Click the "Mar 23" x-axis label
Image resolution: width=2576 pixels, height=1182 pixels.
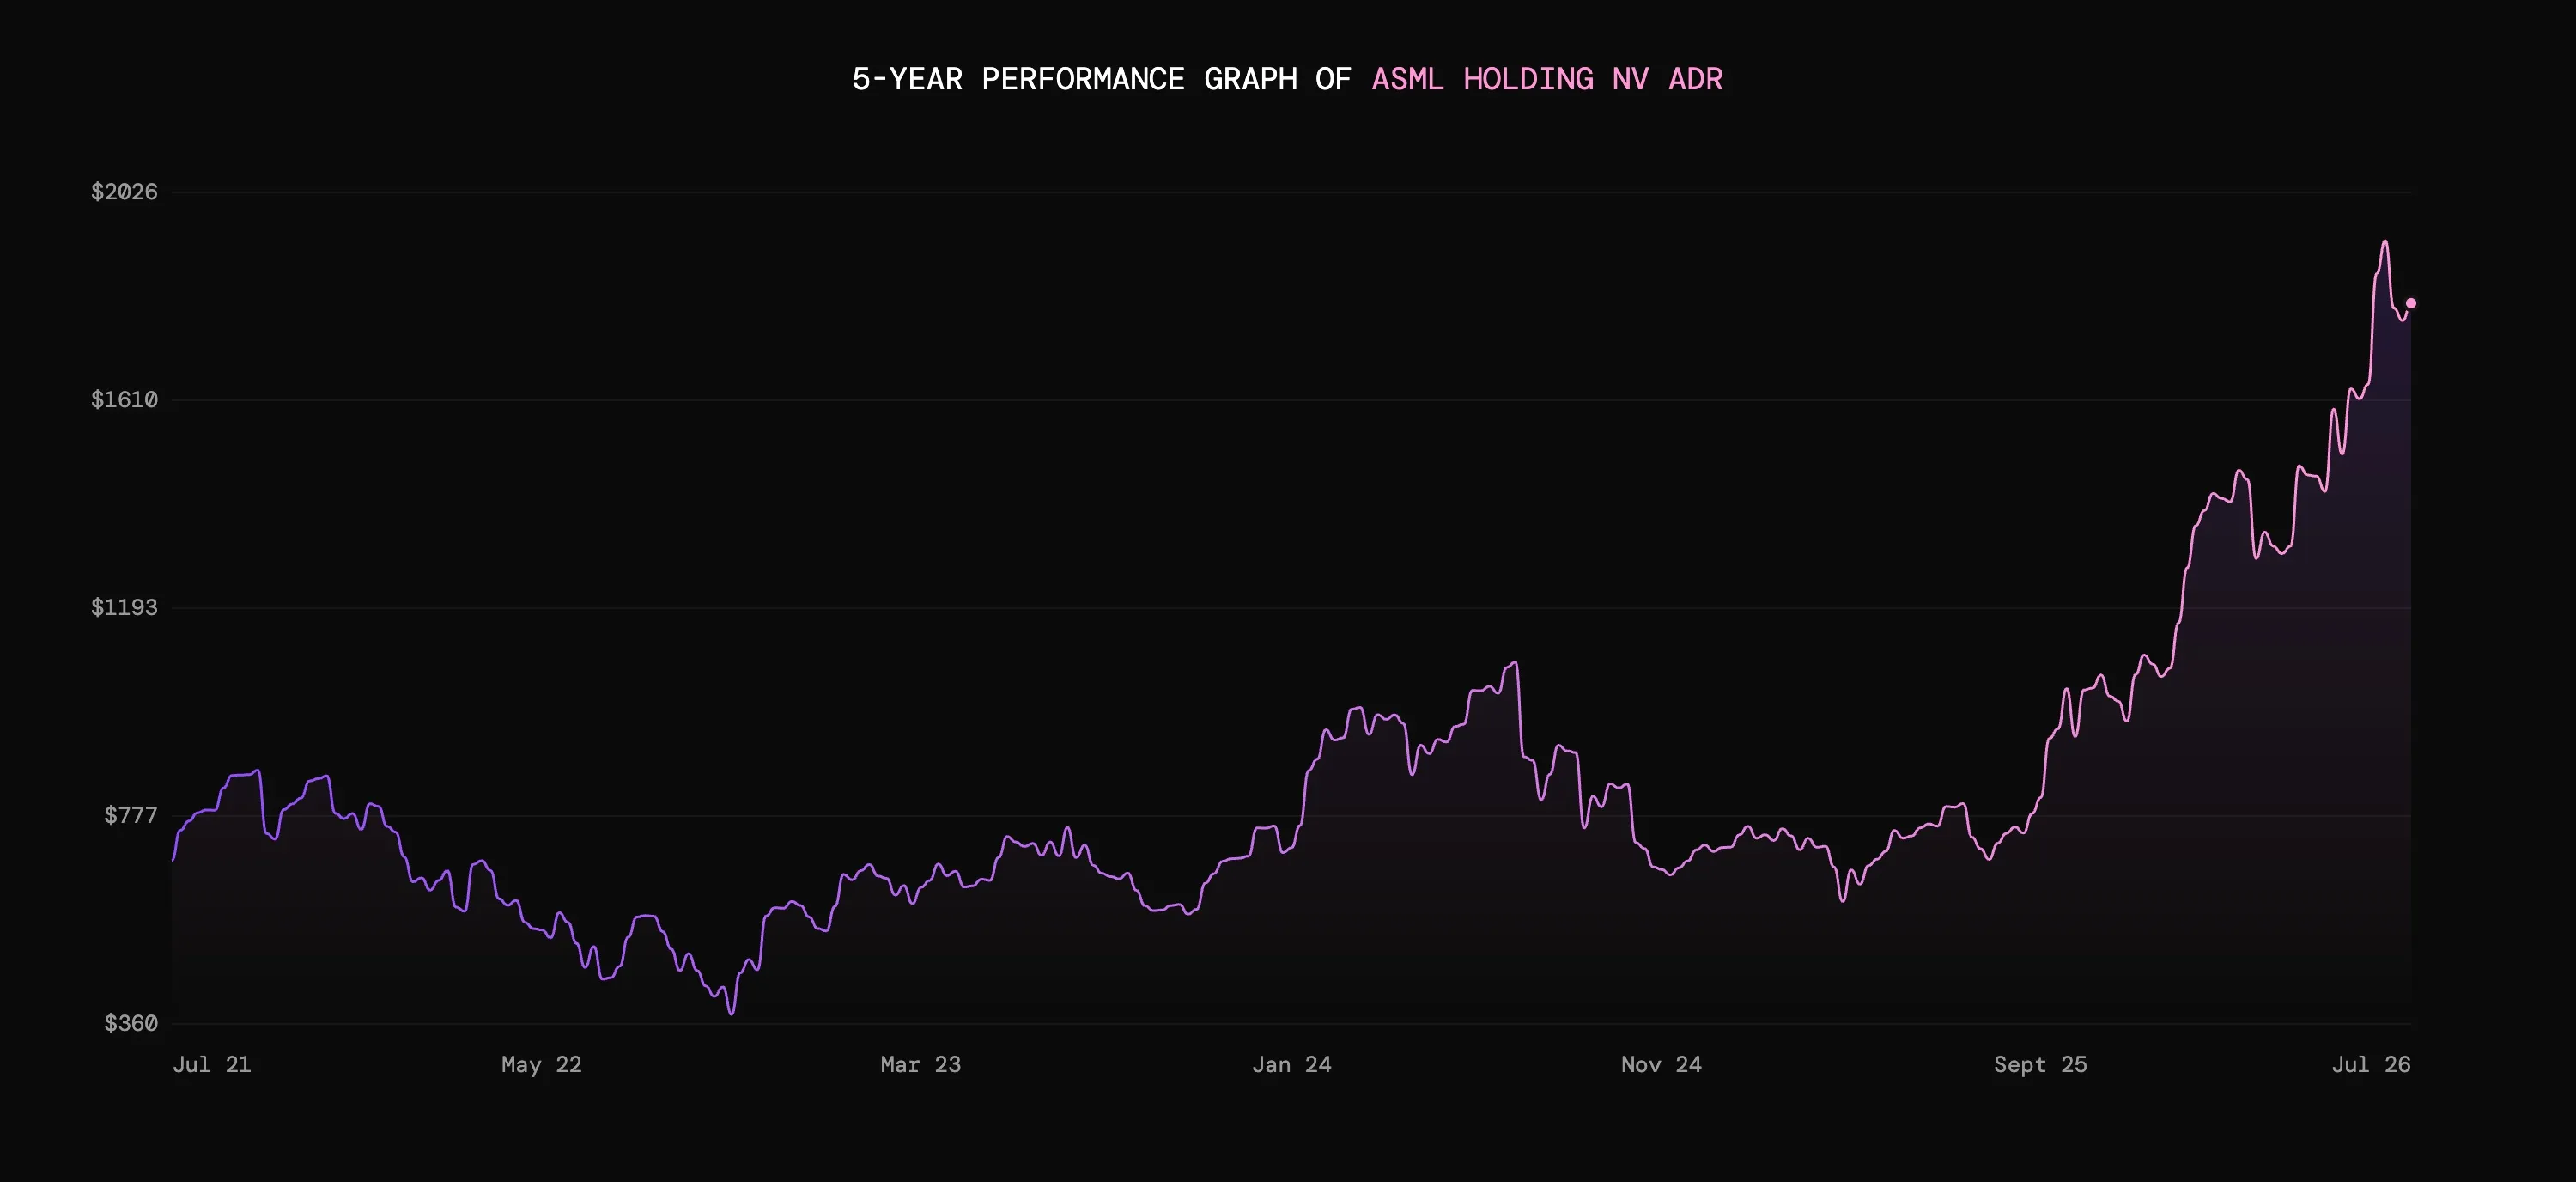920,1064
